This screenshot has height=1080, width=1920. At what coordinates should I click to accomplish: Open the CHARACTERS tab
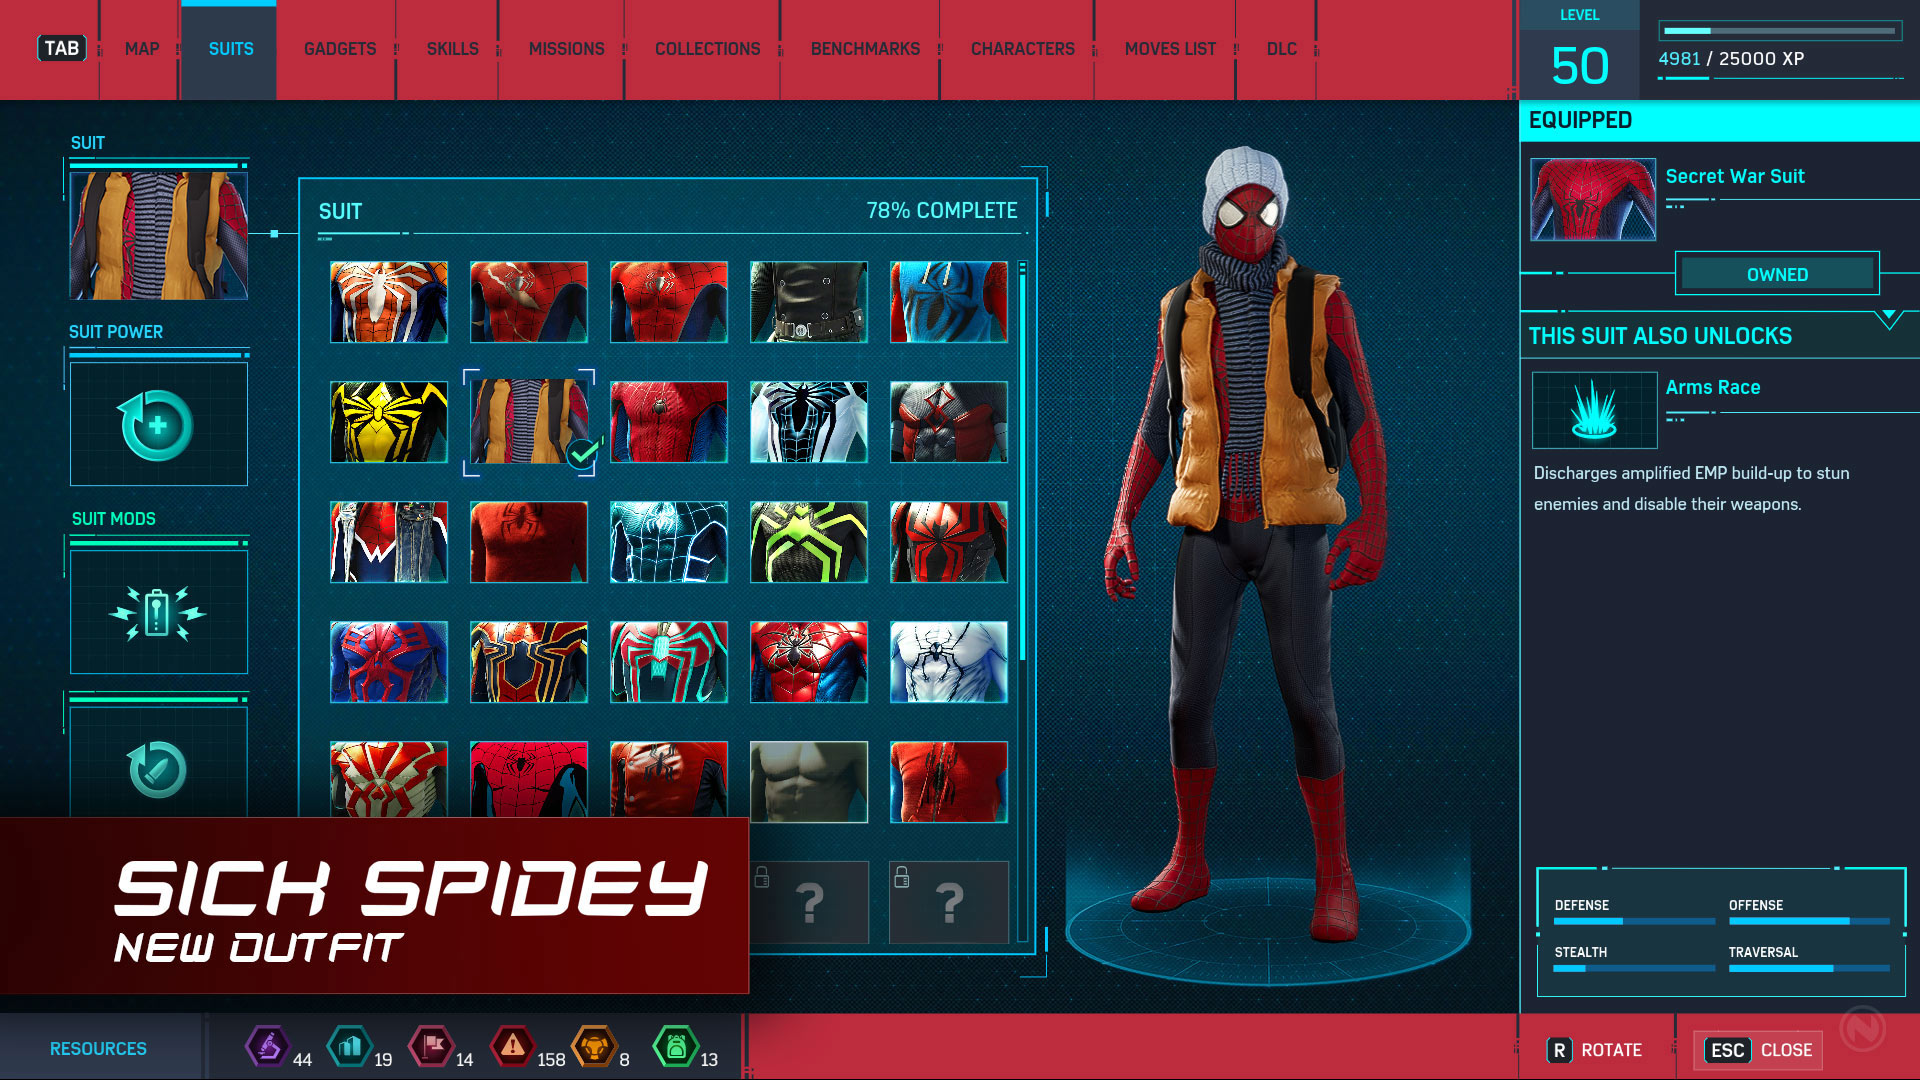(x=1022, y=49)
